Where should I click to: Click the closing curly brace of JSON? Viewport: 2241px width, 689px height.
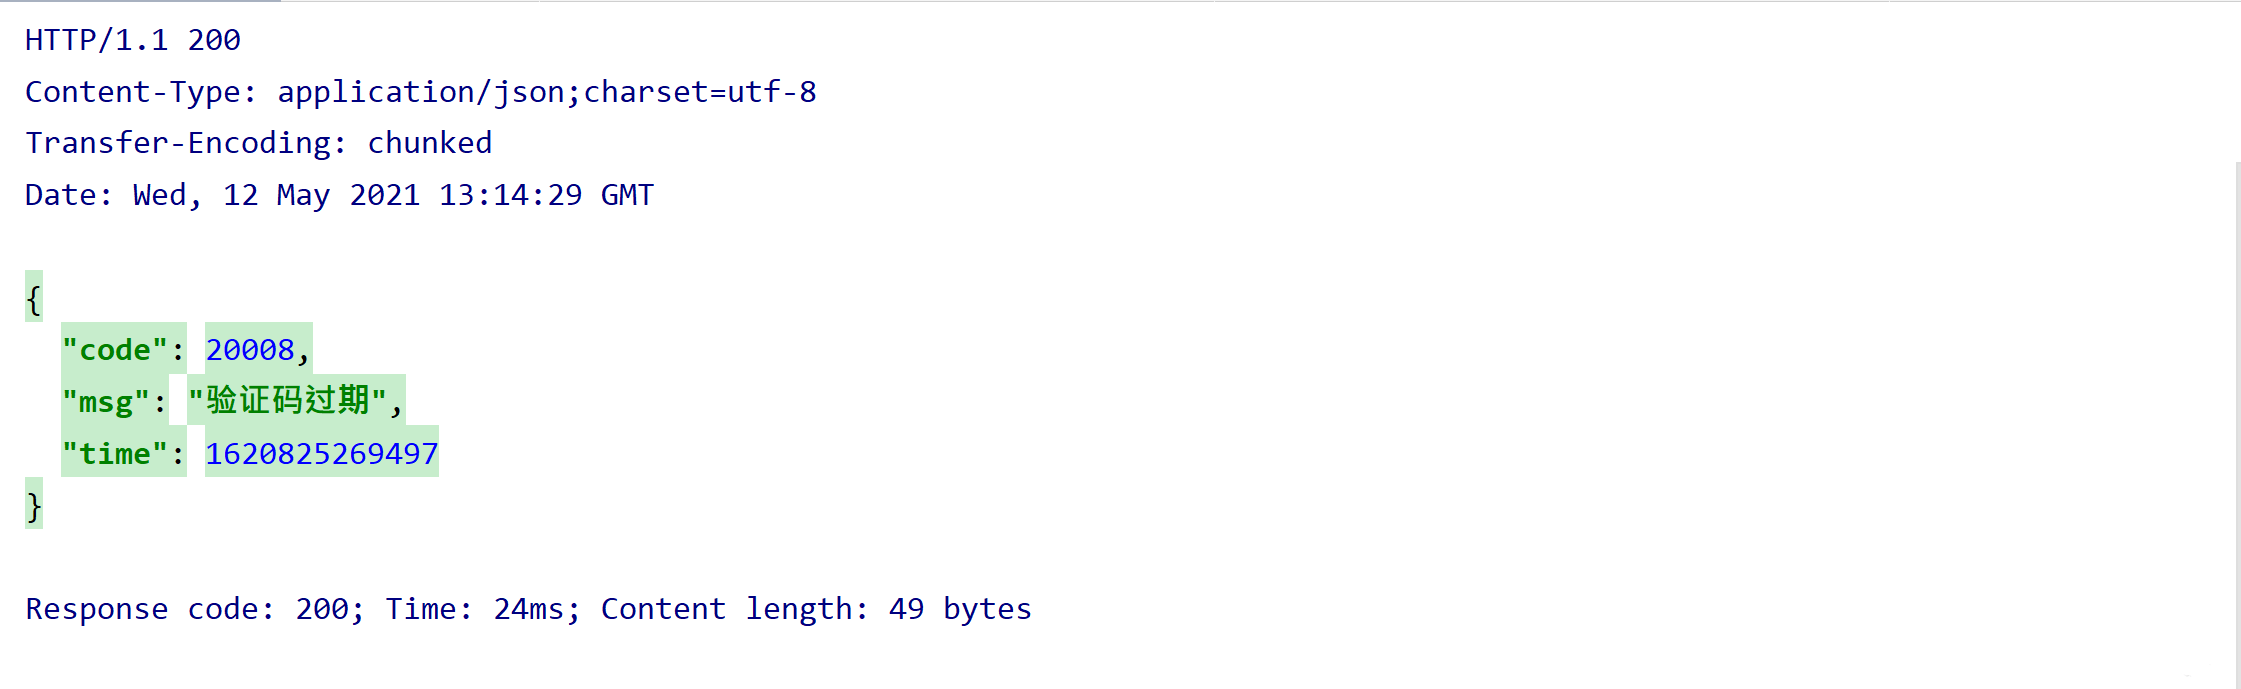pos(34,505)
